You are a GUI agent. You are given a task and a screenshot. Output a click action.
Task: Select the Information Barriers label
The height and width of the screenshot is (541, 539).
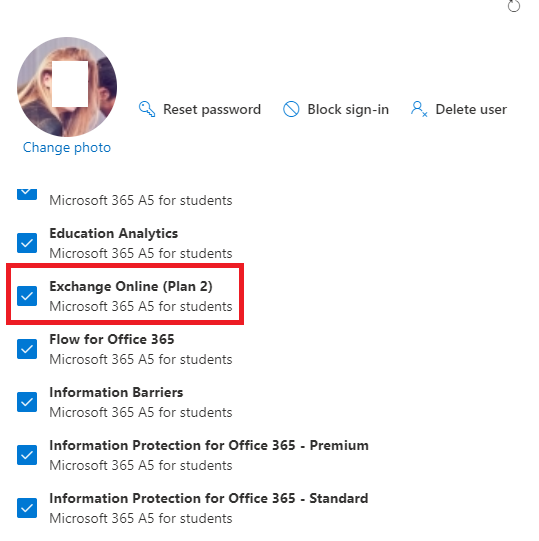point(116,393)
